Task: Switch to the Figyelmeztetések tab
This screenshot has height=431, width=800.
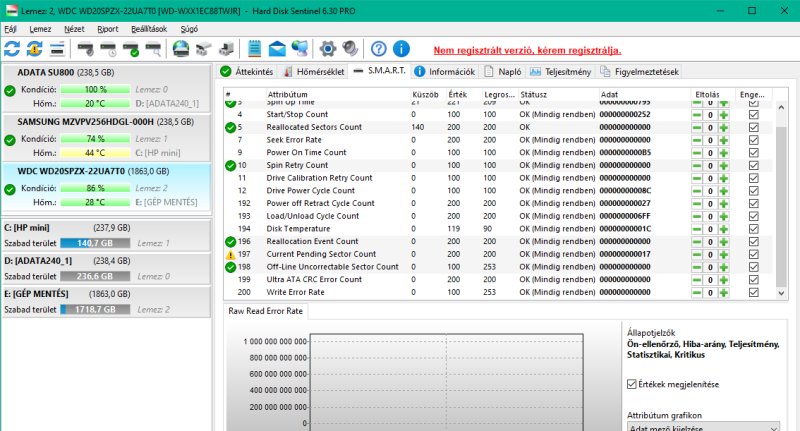Action: pos(640,71)
